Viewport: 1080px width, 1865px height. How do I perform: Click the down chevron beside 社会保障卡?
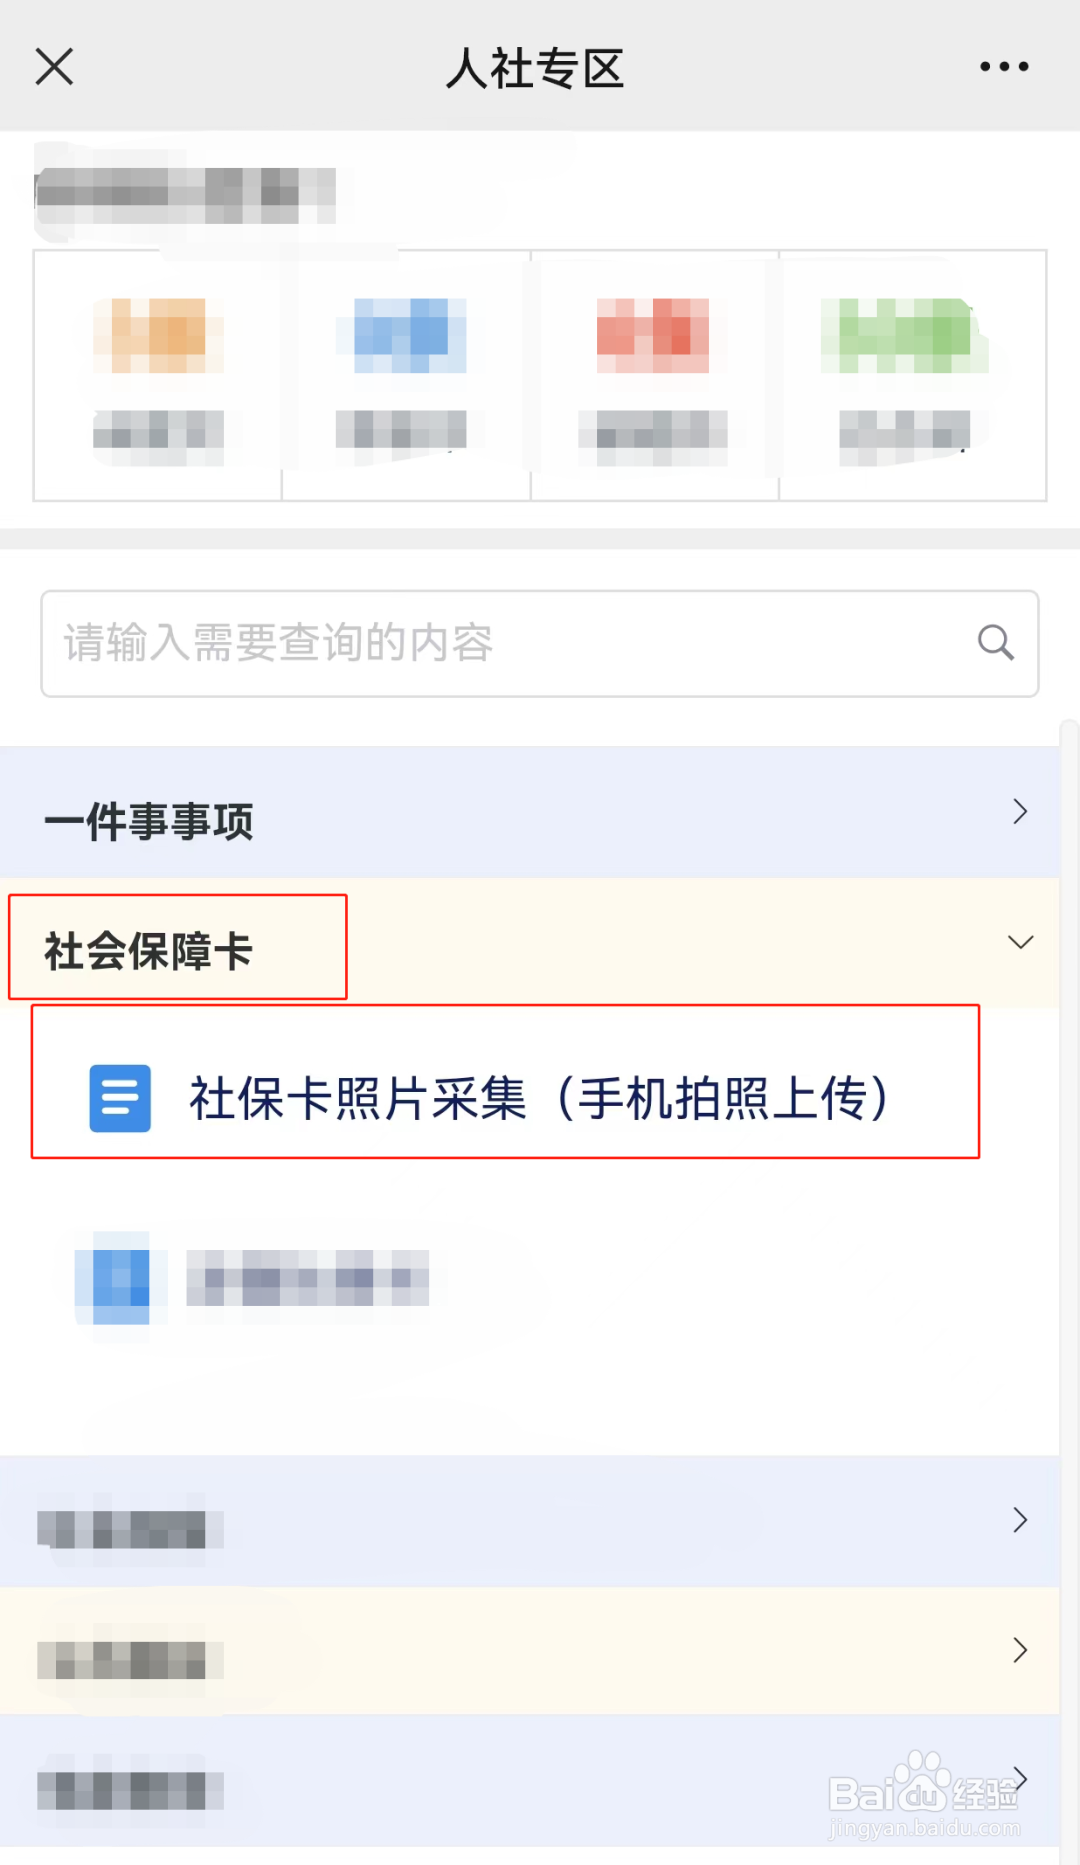[1020, 942]
